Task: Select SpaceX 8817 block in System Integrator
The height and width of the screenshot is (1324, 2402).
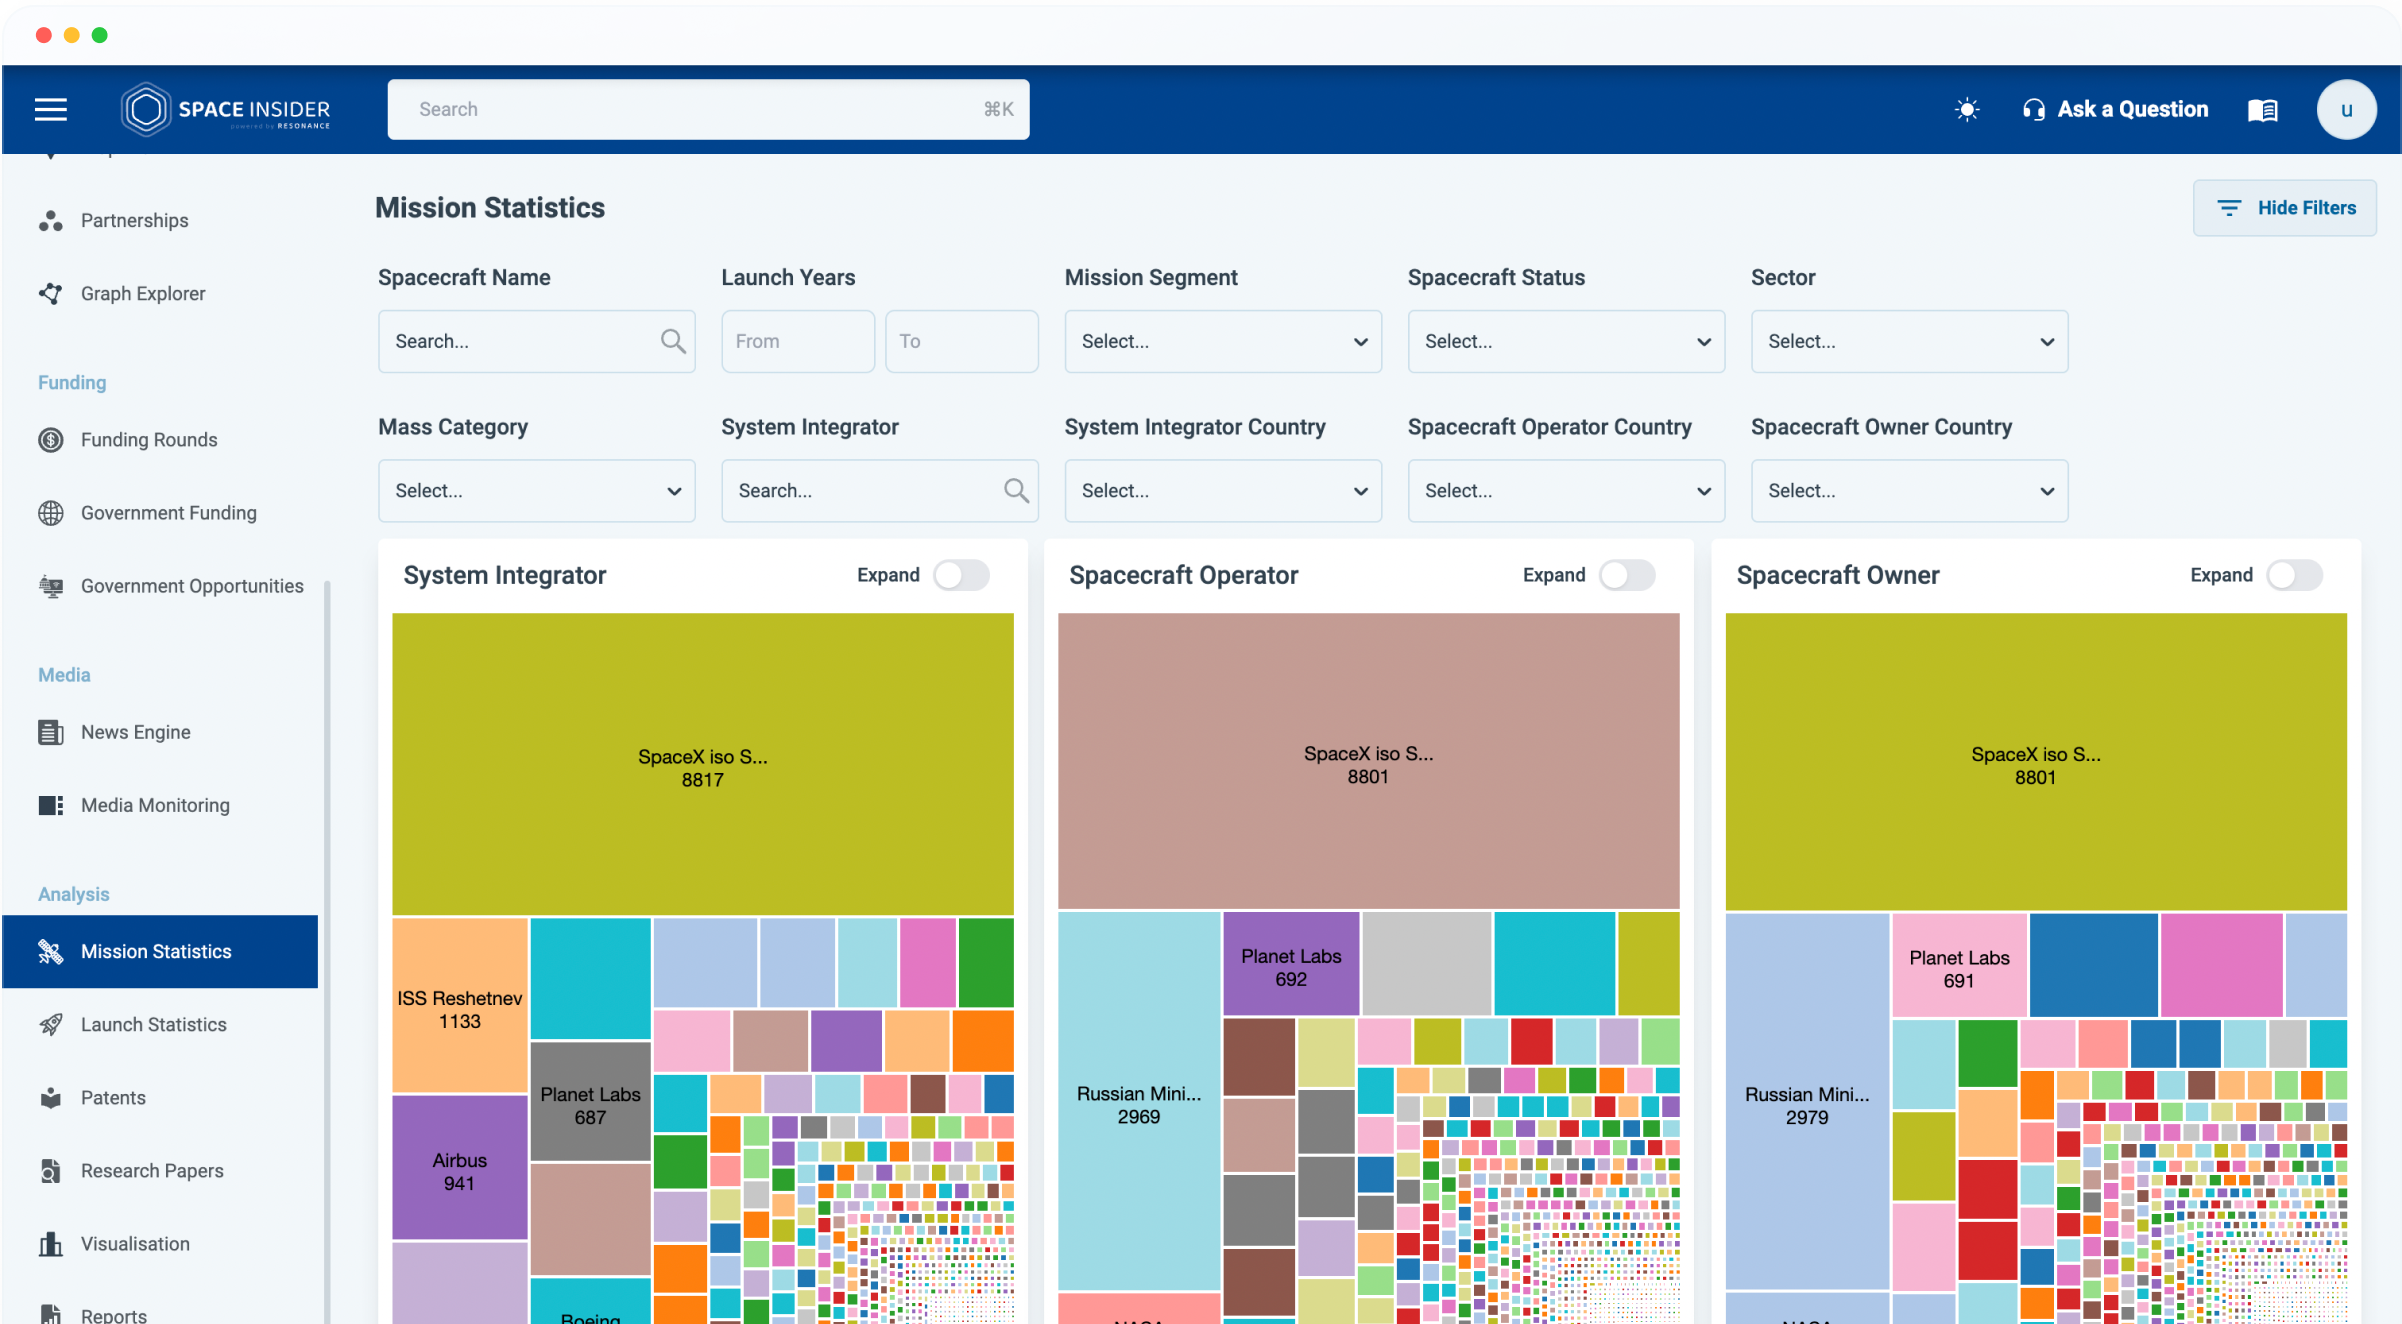Action: (x=703, y=764)
